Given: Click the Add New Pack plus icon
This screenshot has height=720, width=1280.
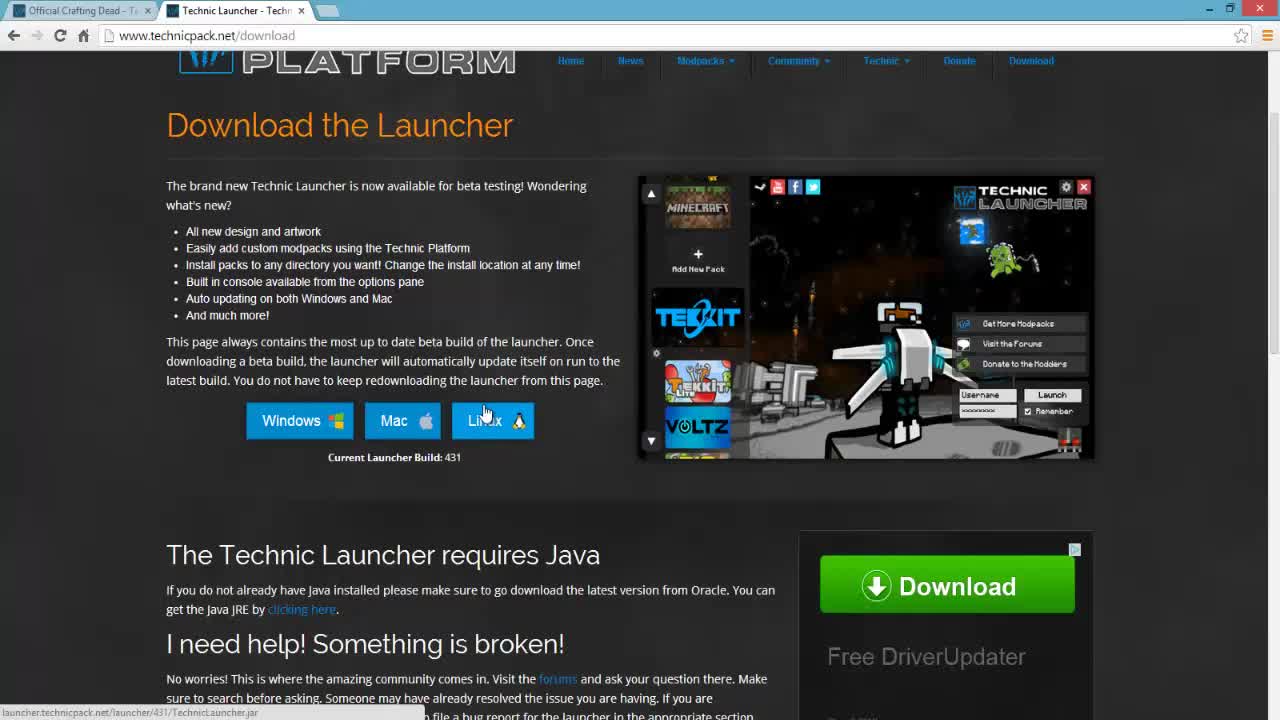Looking at the screenshot, I should click(x=698, y=255).
